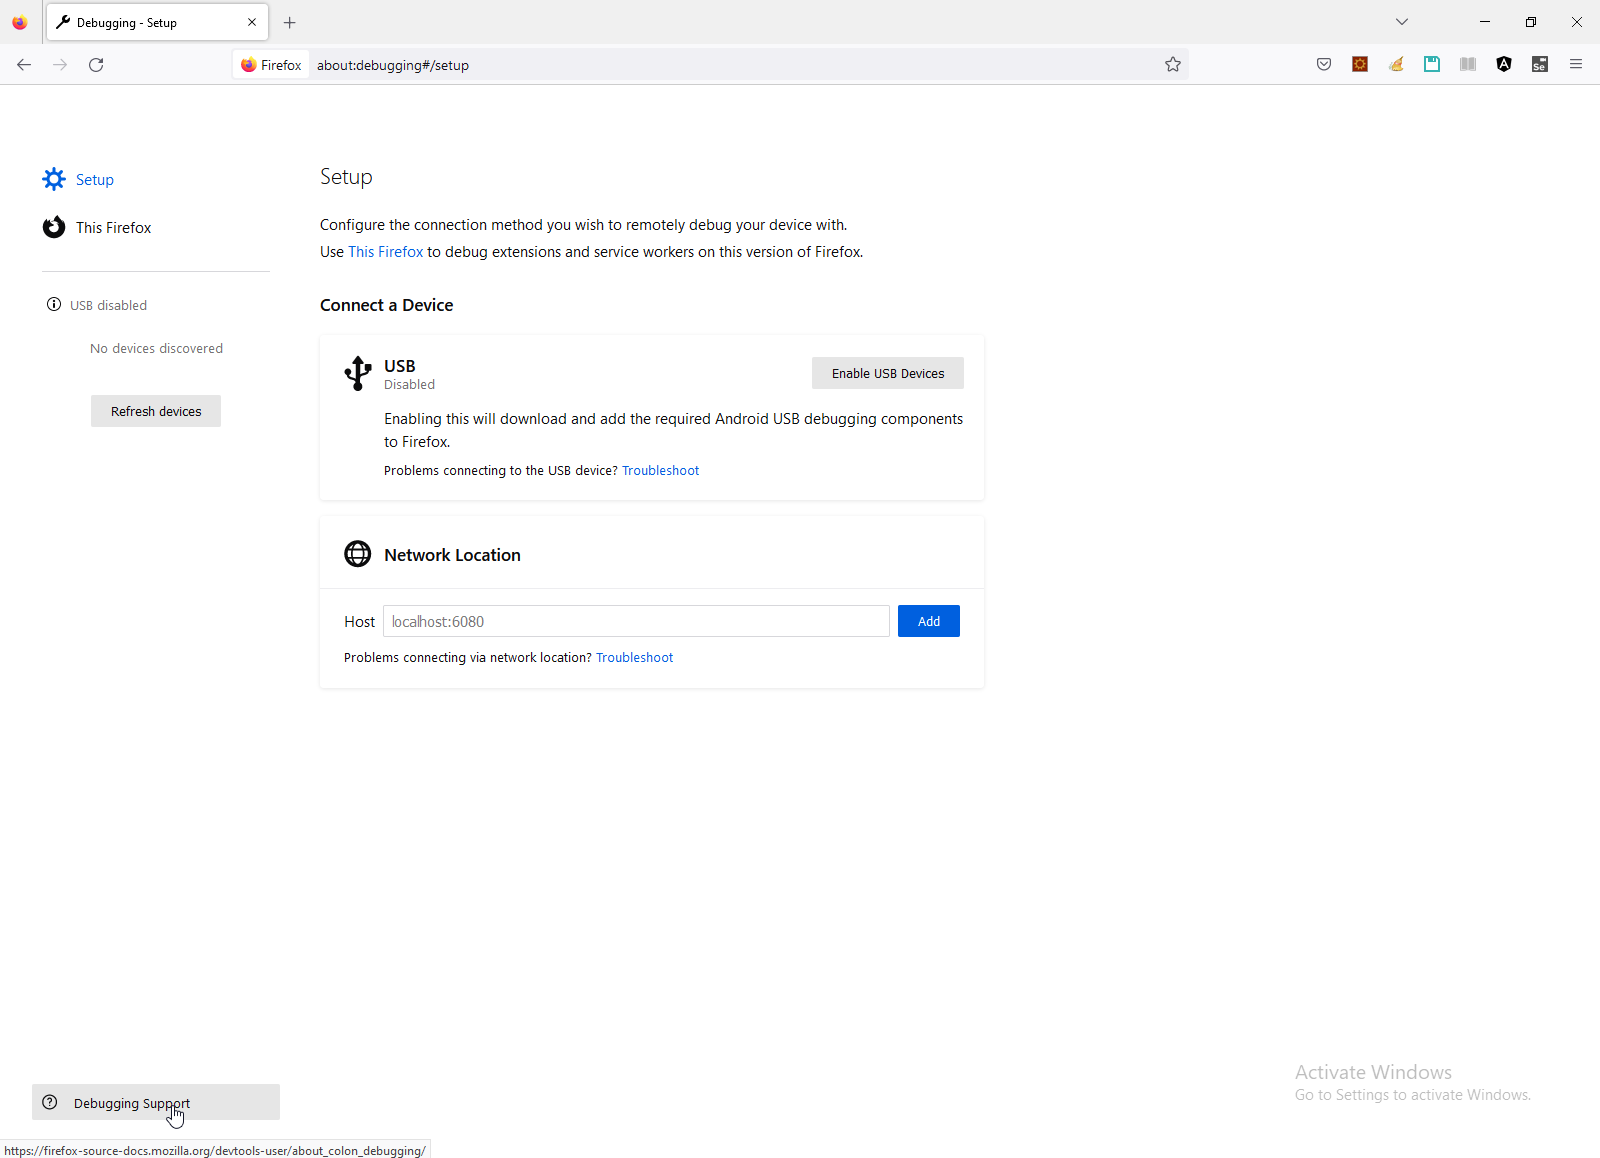Add the network location host

(x=928, y=622)
